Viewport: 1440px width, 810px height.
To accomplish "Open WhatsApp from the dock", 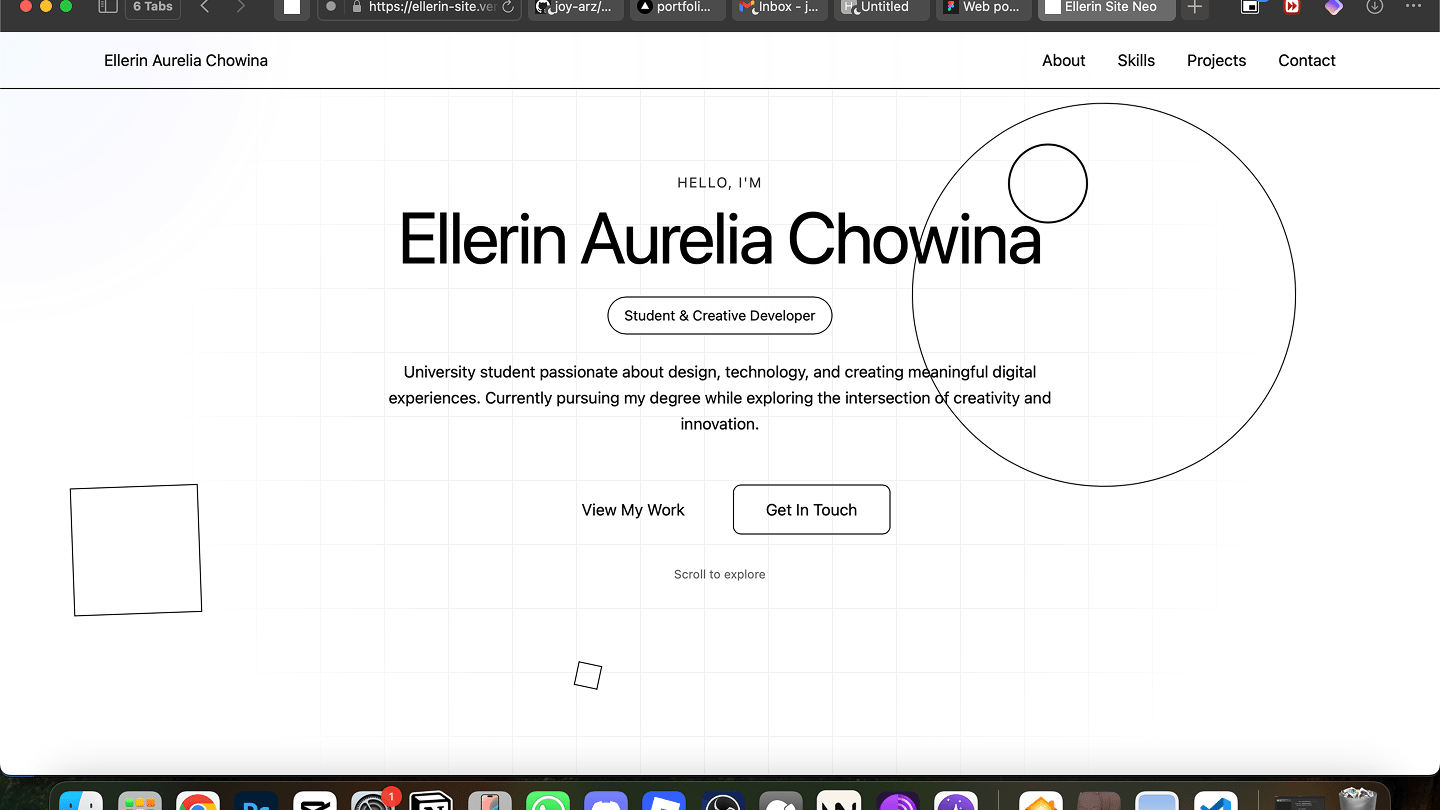I will pos(547,800).
